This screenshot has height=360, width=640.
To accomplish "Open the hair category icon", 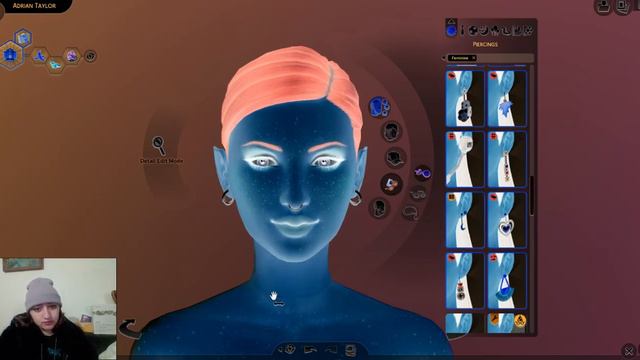I will 392,131.
